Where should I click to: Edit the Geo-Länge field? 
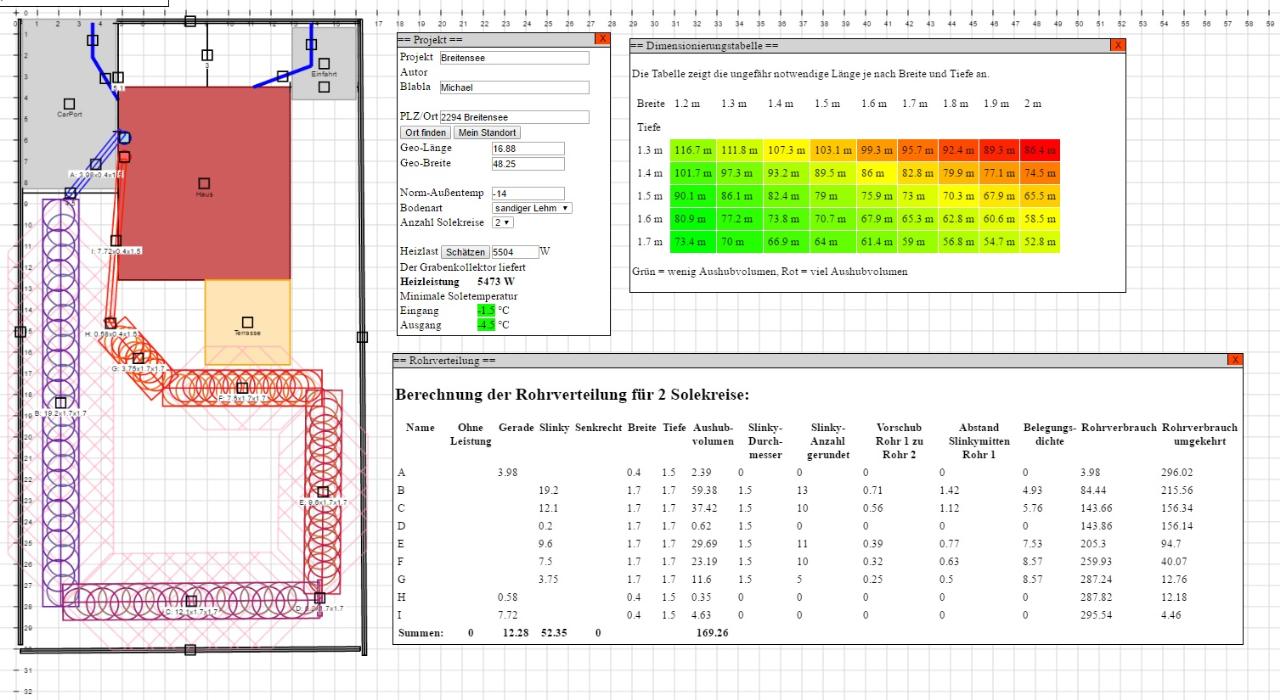(528, 148)
